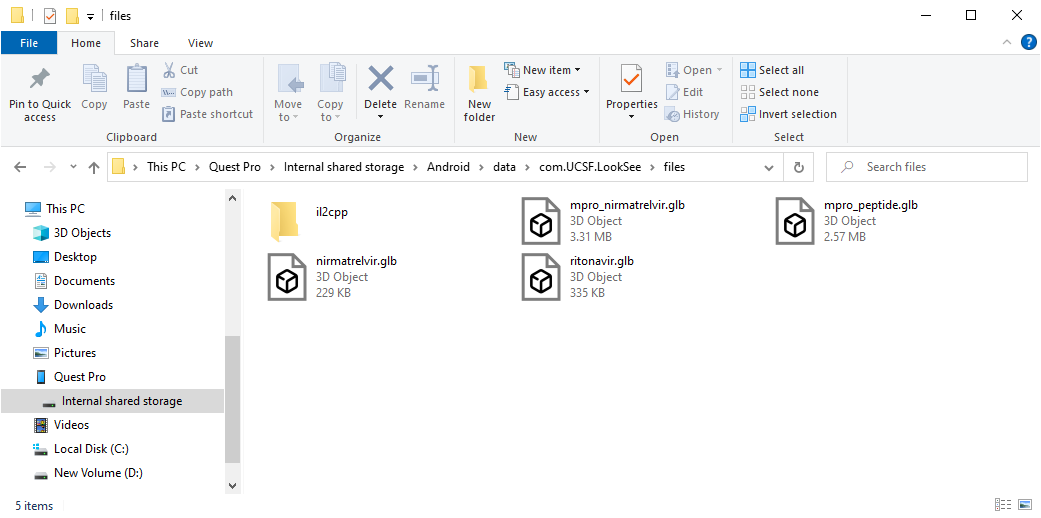Click the Pin to Quick access icon

(40, 80)
